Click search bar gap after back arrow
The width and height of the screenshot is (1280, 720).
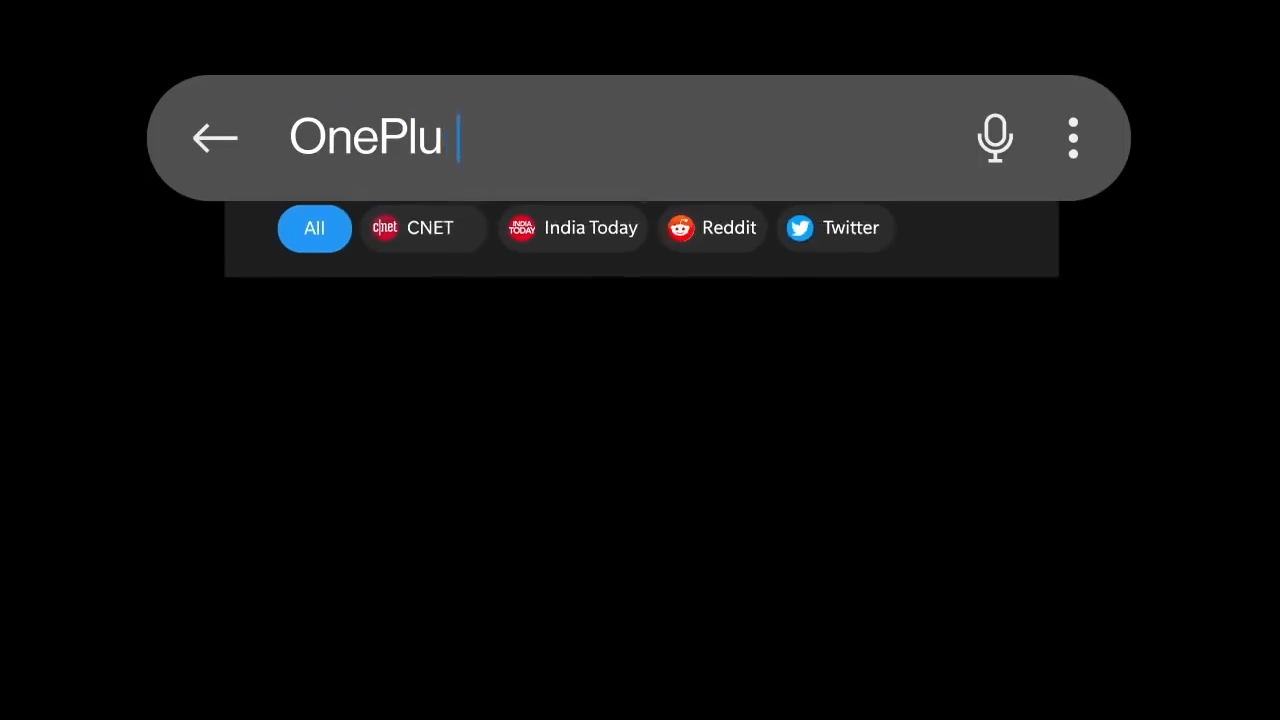point(264,138)
